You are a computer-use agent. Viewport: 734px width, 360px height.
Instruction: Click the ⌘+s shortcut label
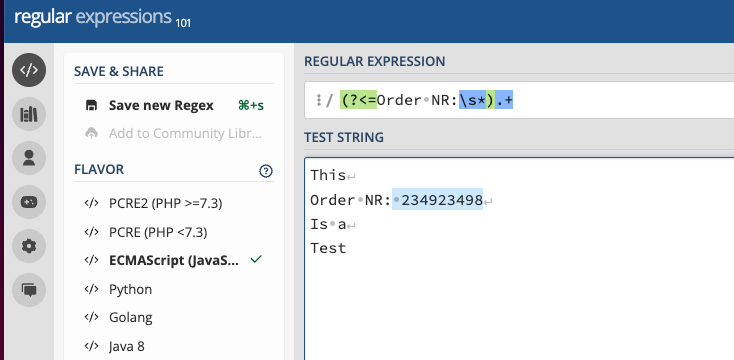click(251, 105)
